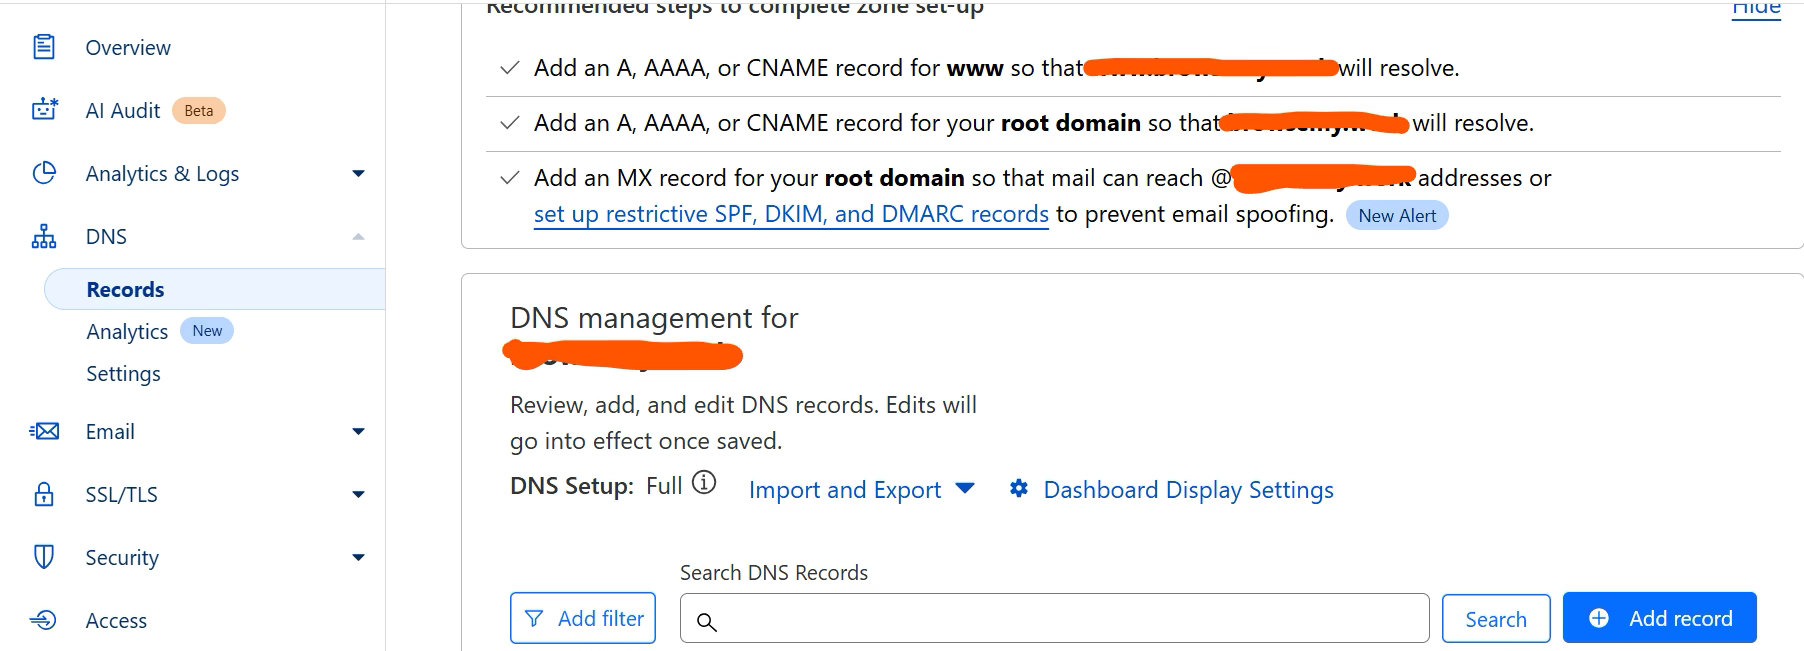Click the Analytics & Logs pie chart icon
The image size is (1804, 651).
coord(44,173)
